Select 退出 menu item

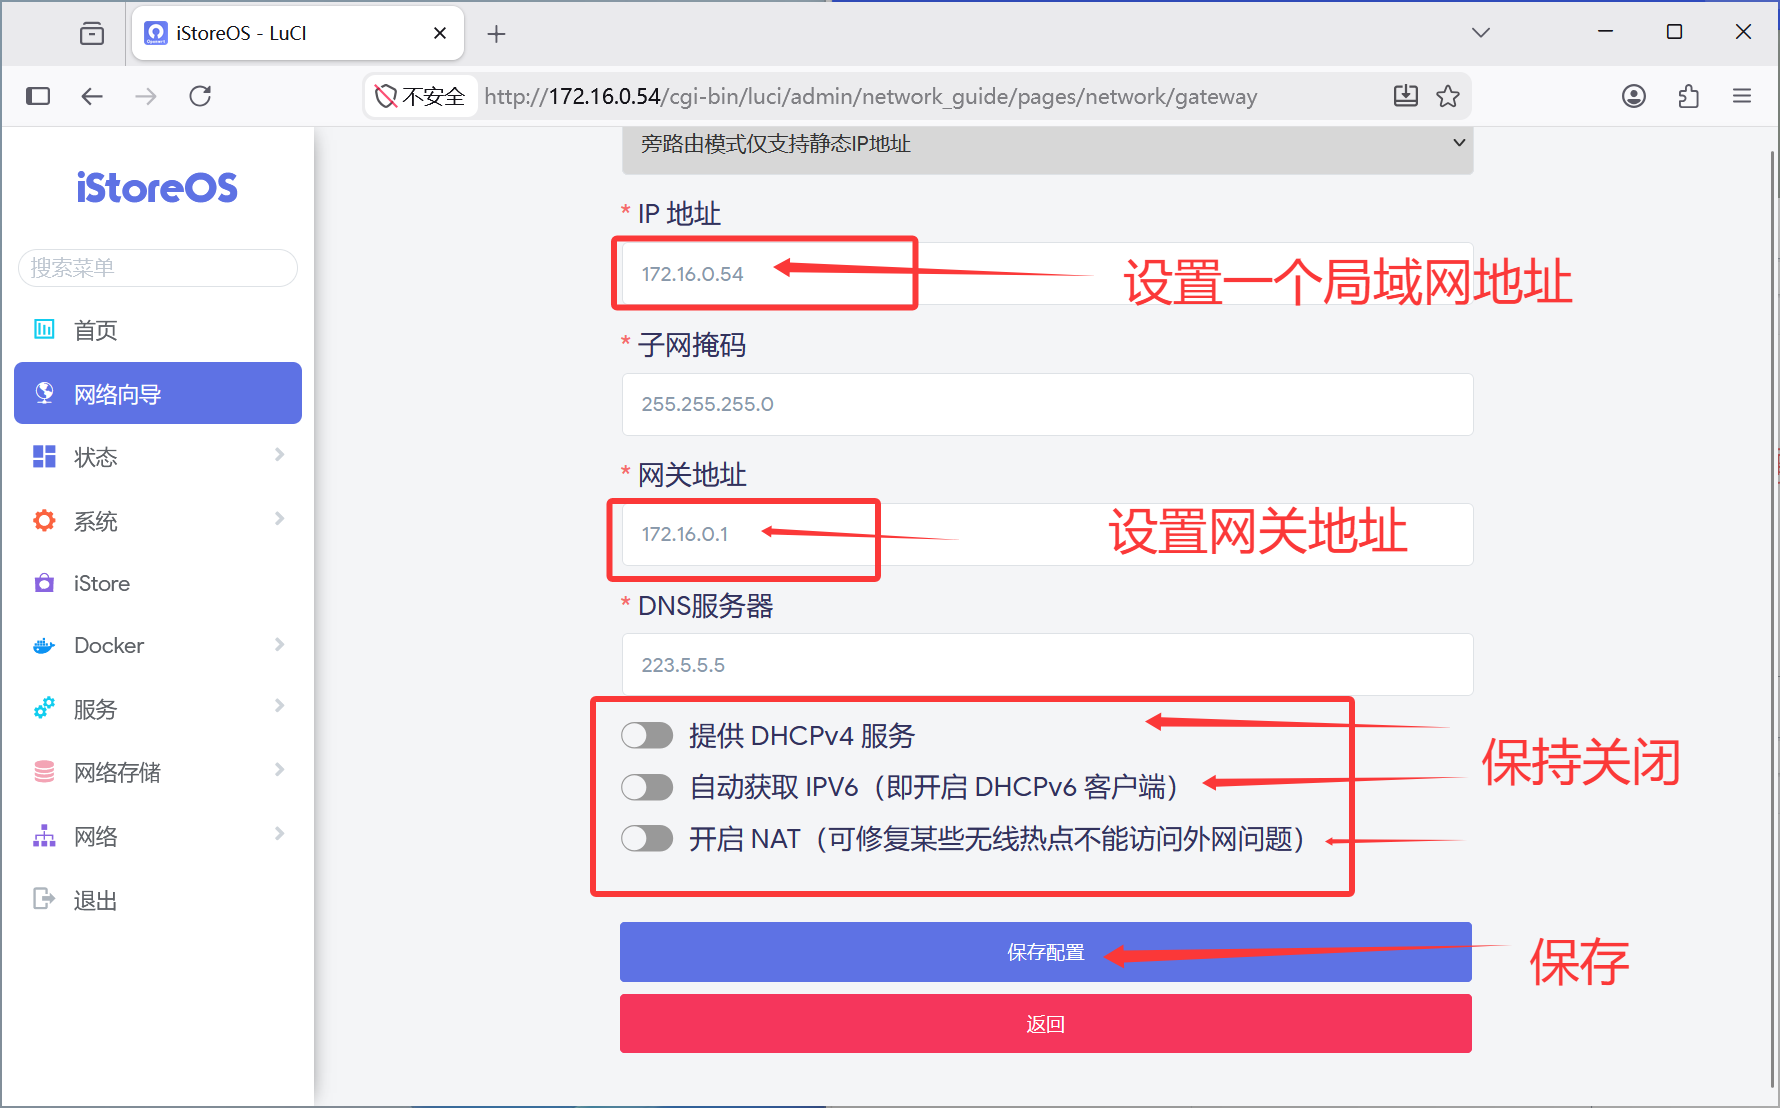158,900
